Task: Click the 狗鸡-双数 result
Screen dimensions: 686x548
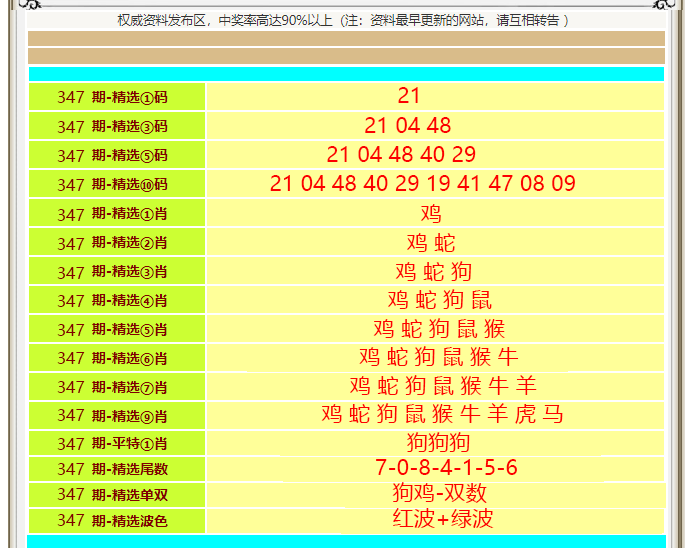Action: 439,493
